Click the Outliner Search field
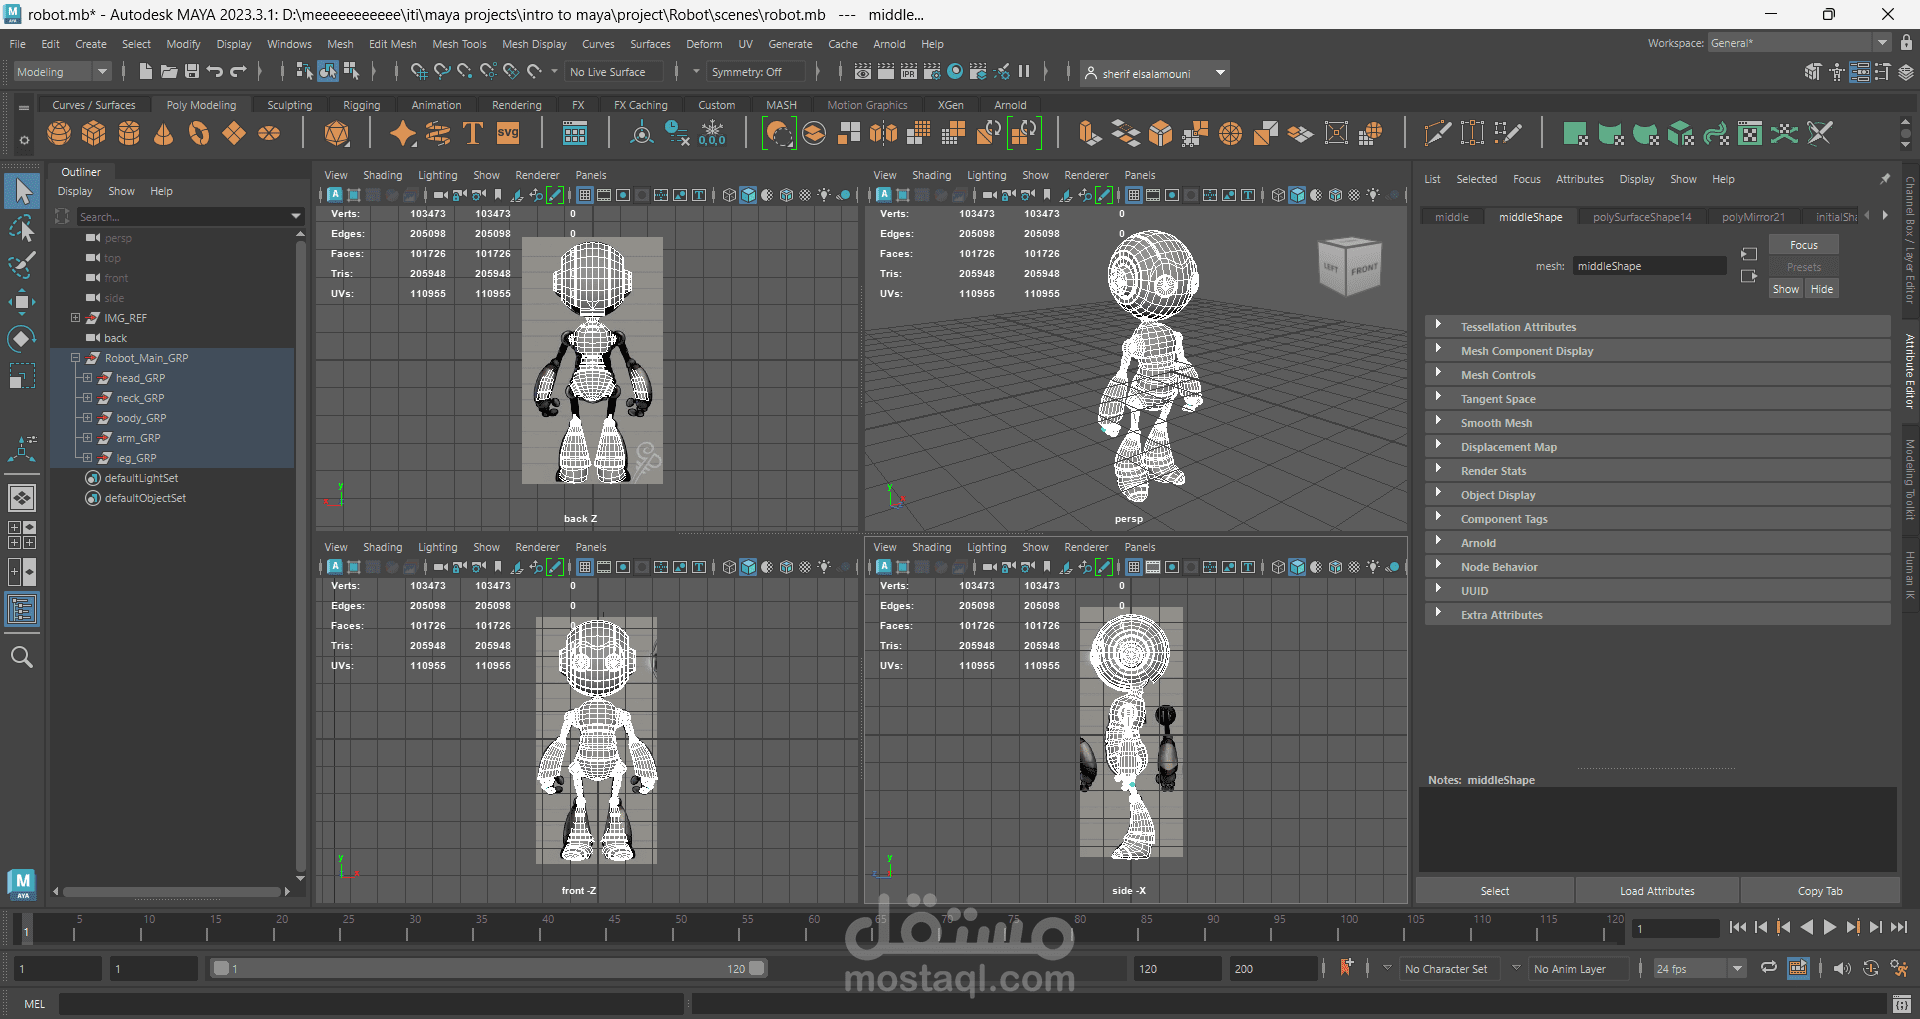Image resolution: width=1920 pixels, height=1019 pixels. (190, 216)
